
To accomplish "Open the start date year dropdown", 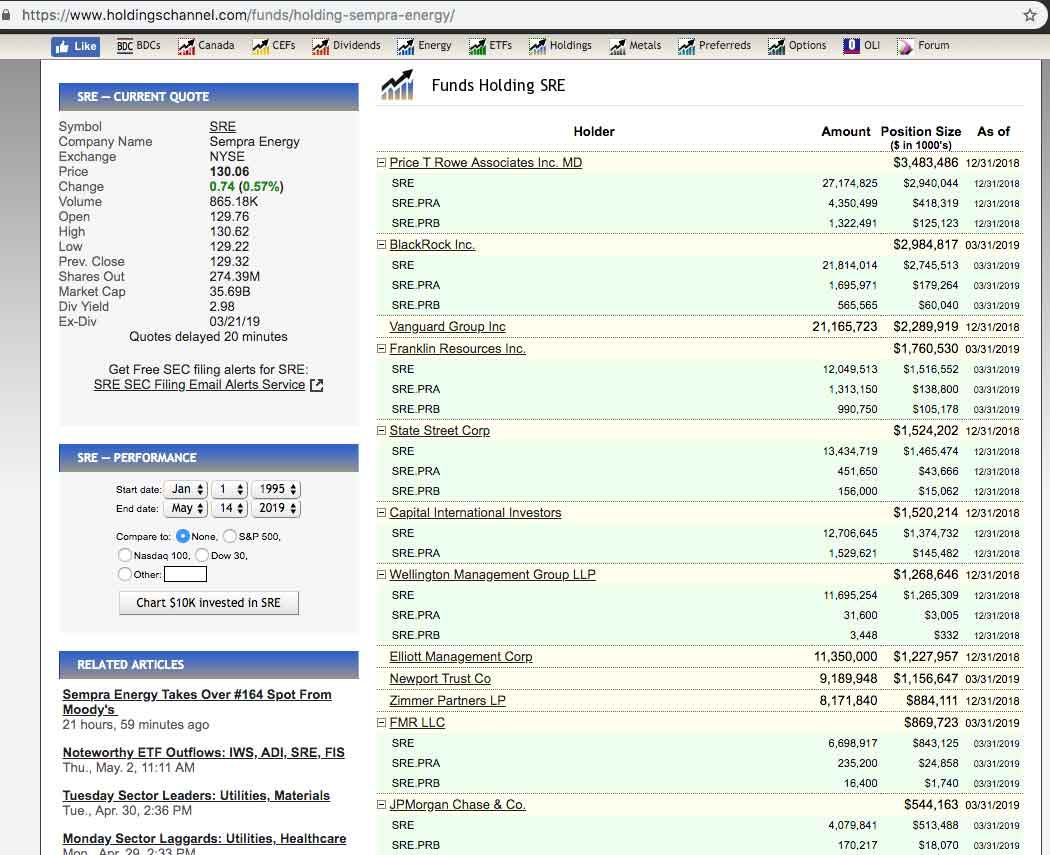I will point(277,489).
